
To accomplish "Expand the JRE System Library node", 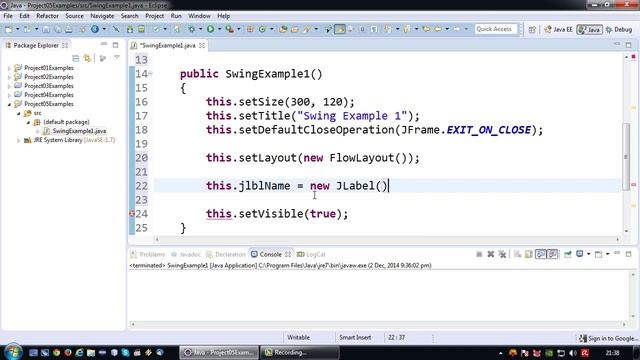I will (x=19, y=140).
